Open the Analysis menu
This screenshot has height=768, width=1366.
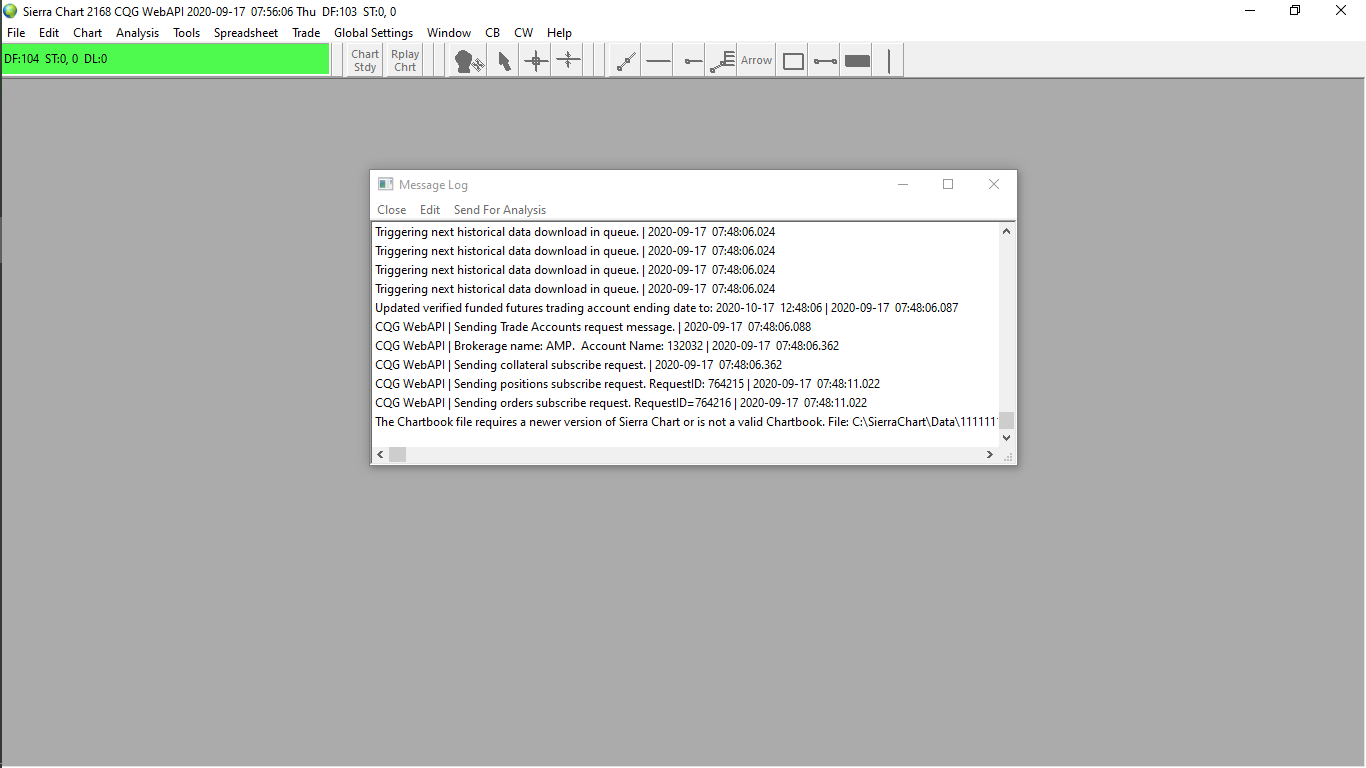(138, 33)
